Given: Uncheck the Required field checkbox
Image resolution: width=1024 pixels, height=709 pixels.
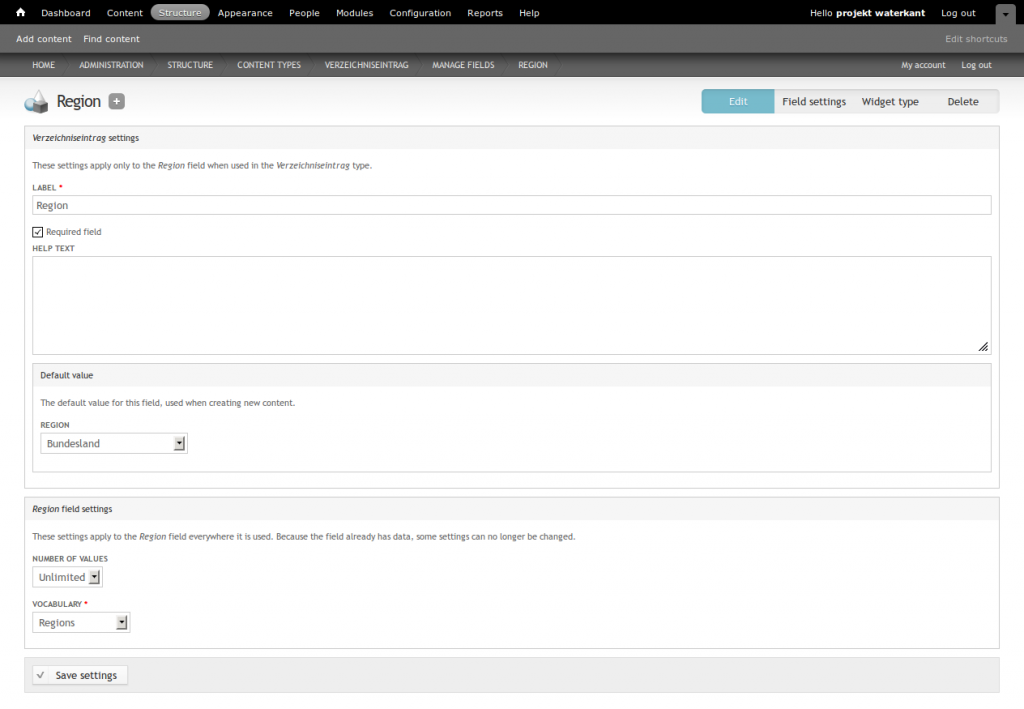Looking at the screenshot, I should 38,232.
